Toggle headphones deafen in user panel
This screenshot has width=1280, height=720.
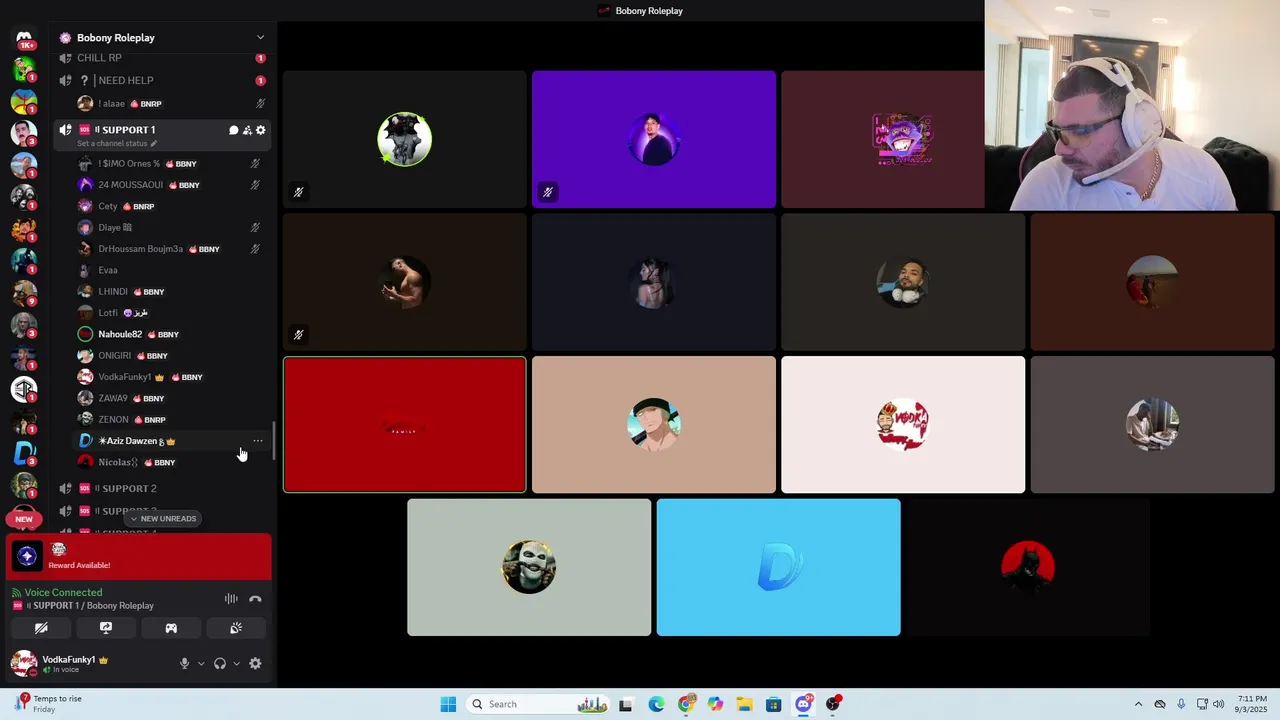pos(220,663)
